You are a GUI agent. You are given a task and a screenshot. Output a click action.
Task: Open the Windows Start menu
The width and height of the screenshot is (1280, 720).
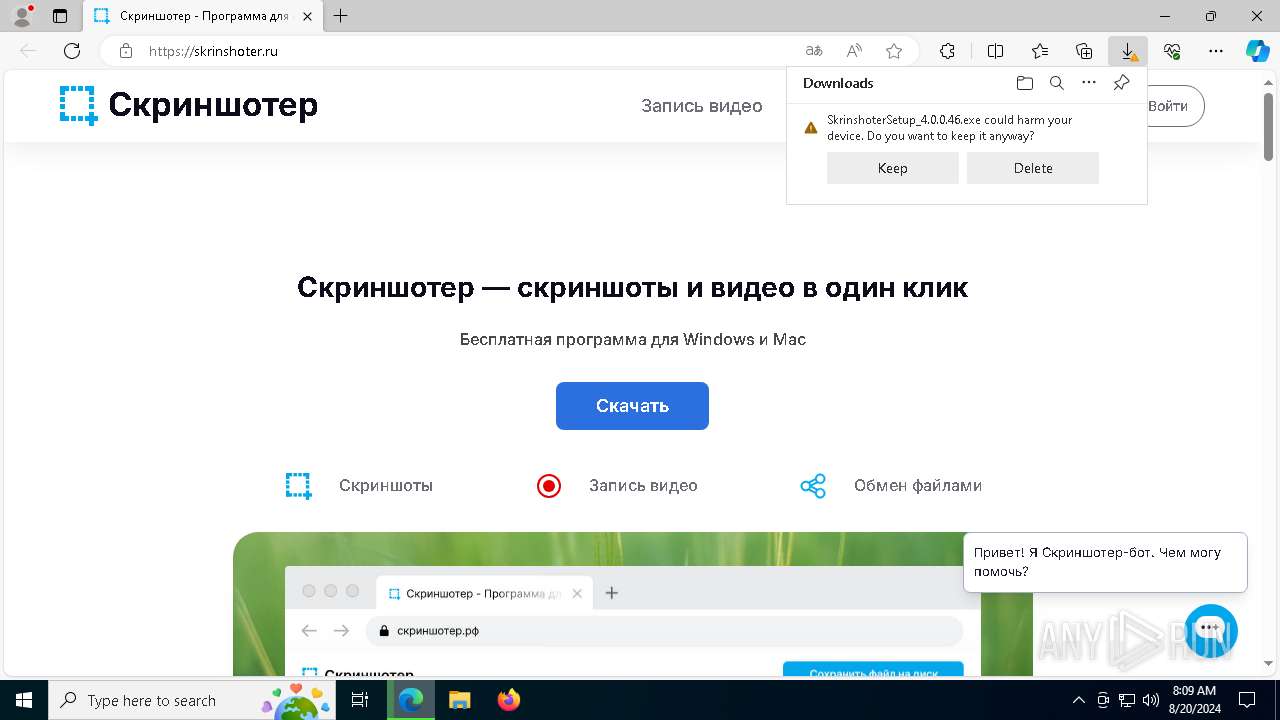click(x=23, y=700)
